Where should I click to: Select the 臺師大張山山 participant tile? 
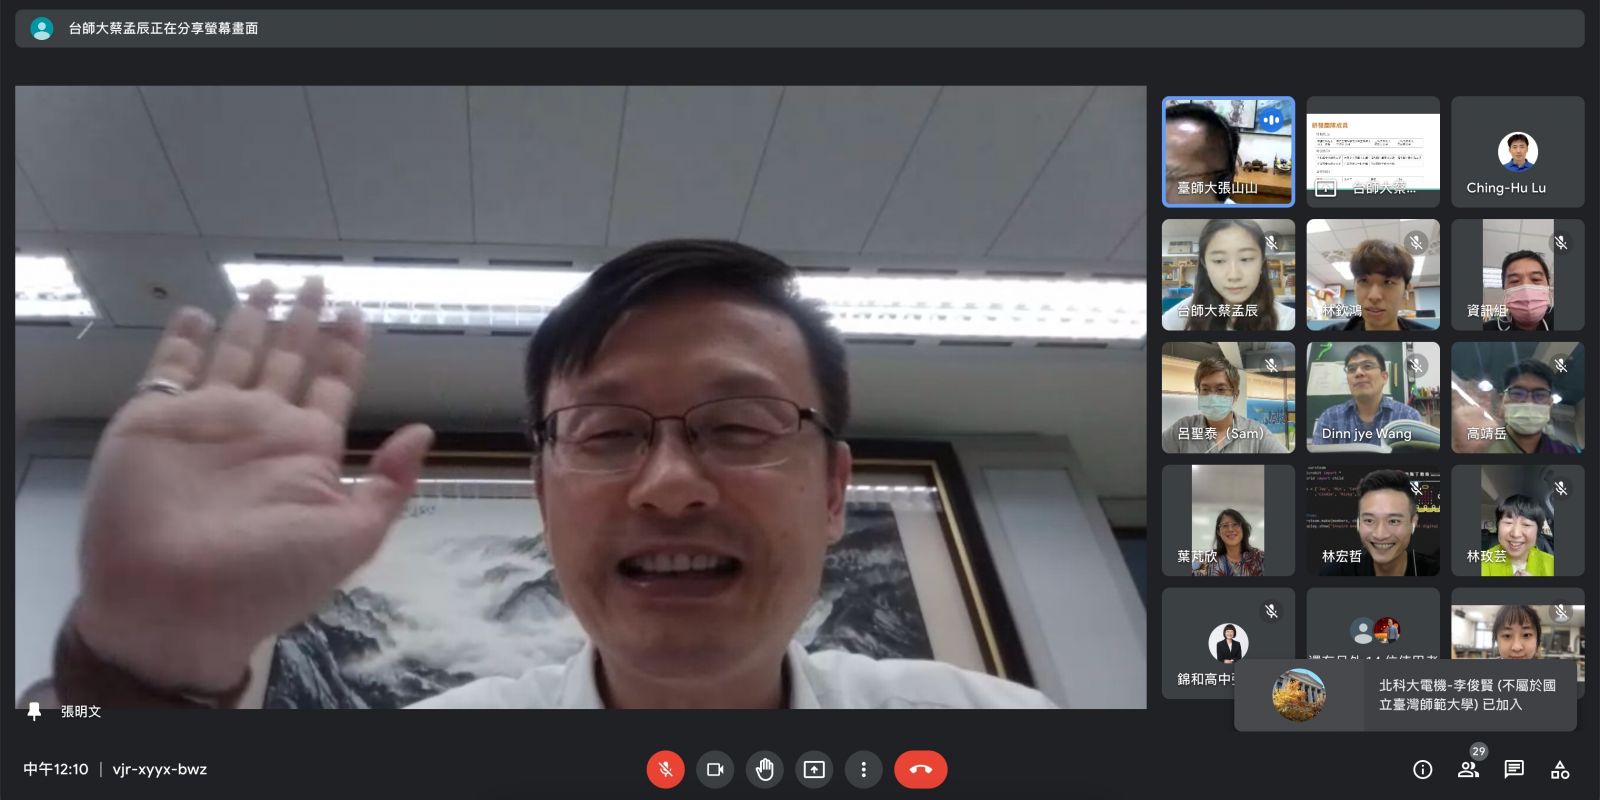coord(1228,152)
